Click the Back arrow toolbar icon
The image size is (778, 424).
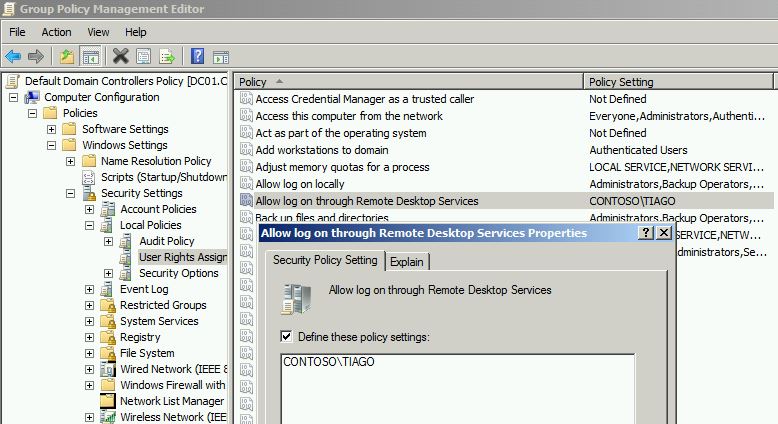[13, 56]
